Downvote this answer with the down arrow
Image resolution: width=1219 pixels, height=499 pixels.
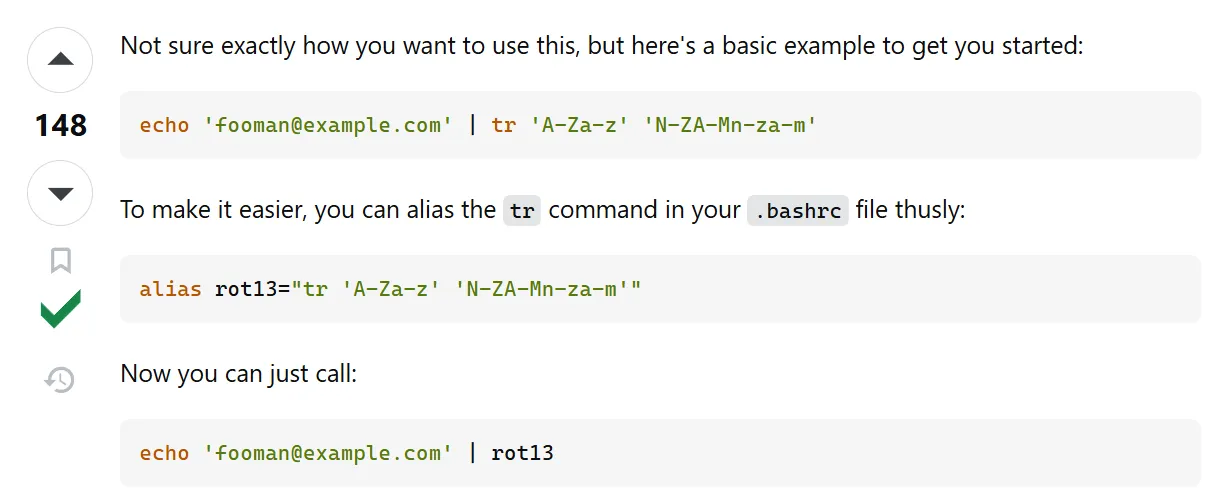click(60, 193)
